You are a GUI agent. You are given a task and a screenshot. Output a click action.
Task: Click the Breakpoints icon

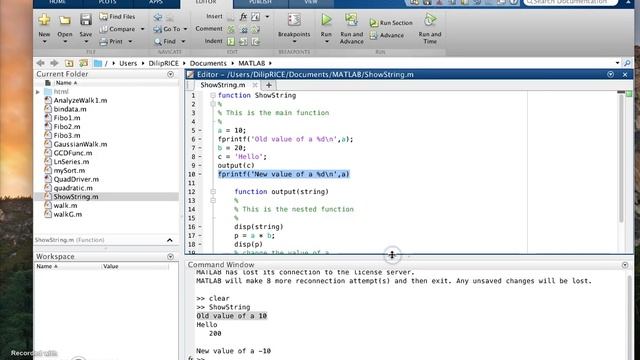(294, 20)
